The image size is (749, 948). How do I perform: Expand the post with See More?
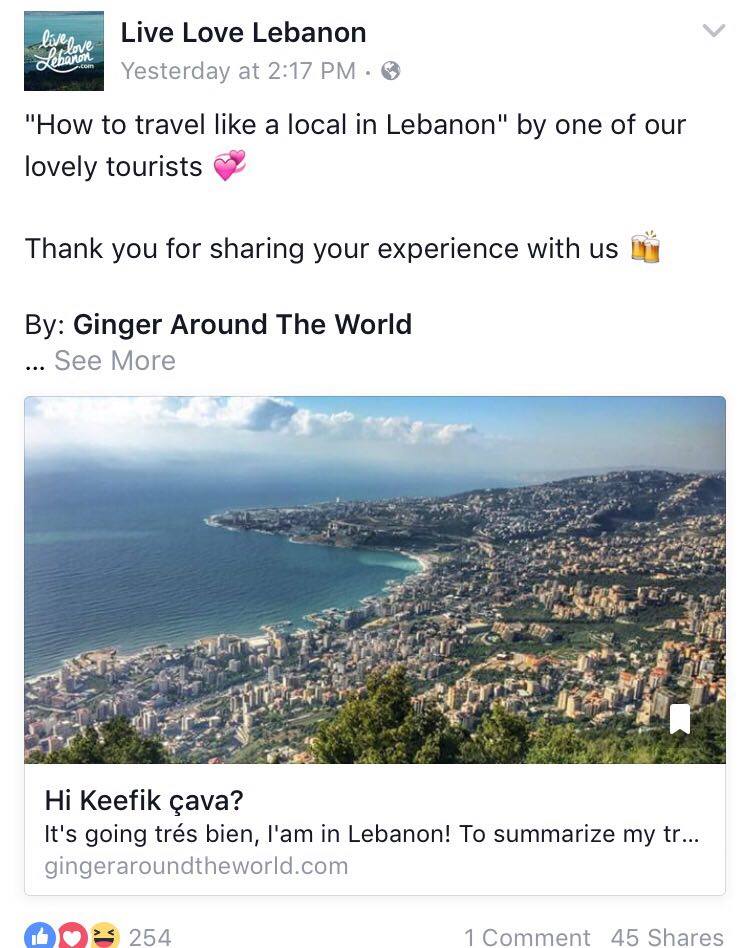[x=115, y=361]
